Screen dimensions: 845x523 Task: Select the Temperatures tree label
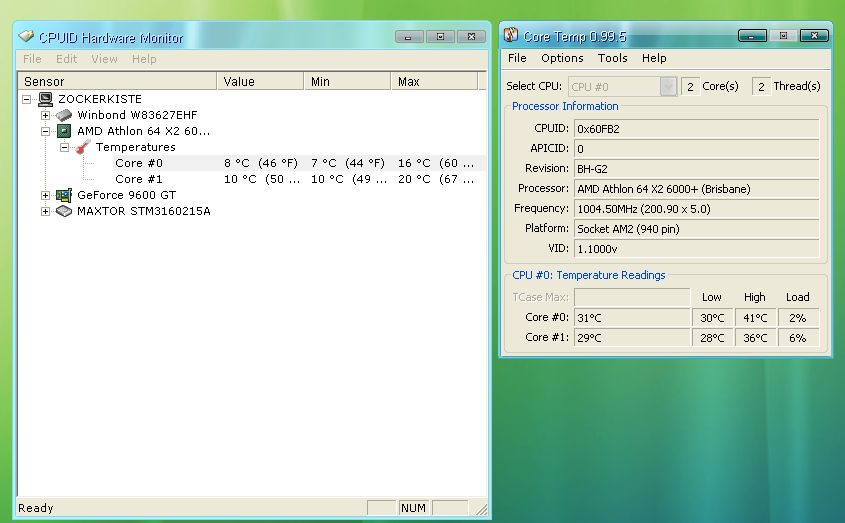pyautogui.click(x=135, y=147)
